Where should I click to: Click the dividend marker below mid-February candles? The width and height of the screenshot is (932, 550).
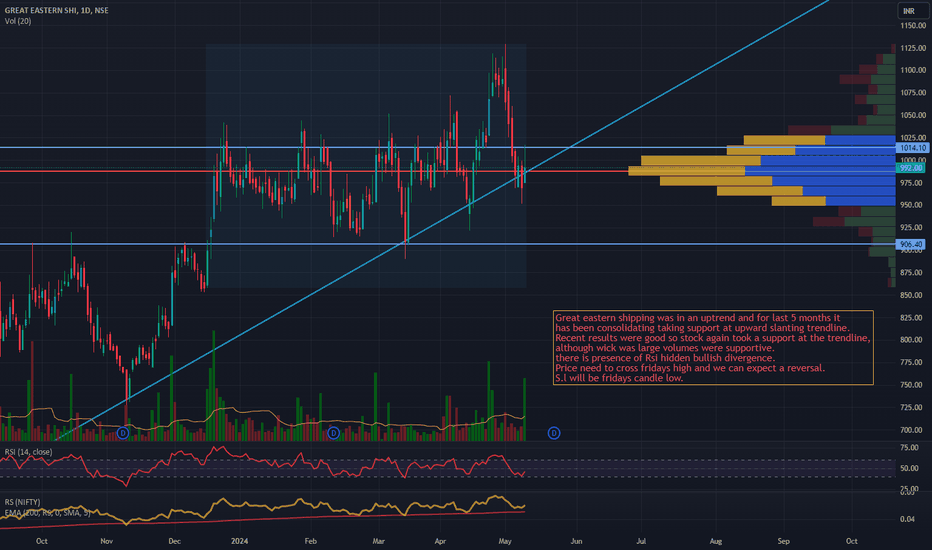[333, 433]
